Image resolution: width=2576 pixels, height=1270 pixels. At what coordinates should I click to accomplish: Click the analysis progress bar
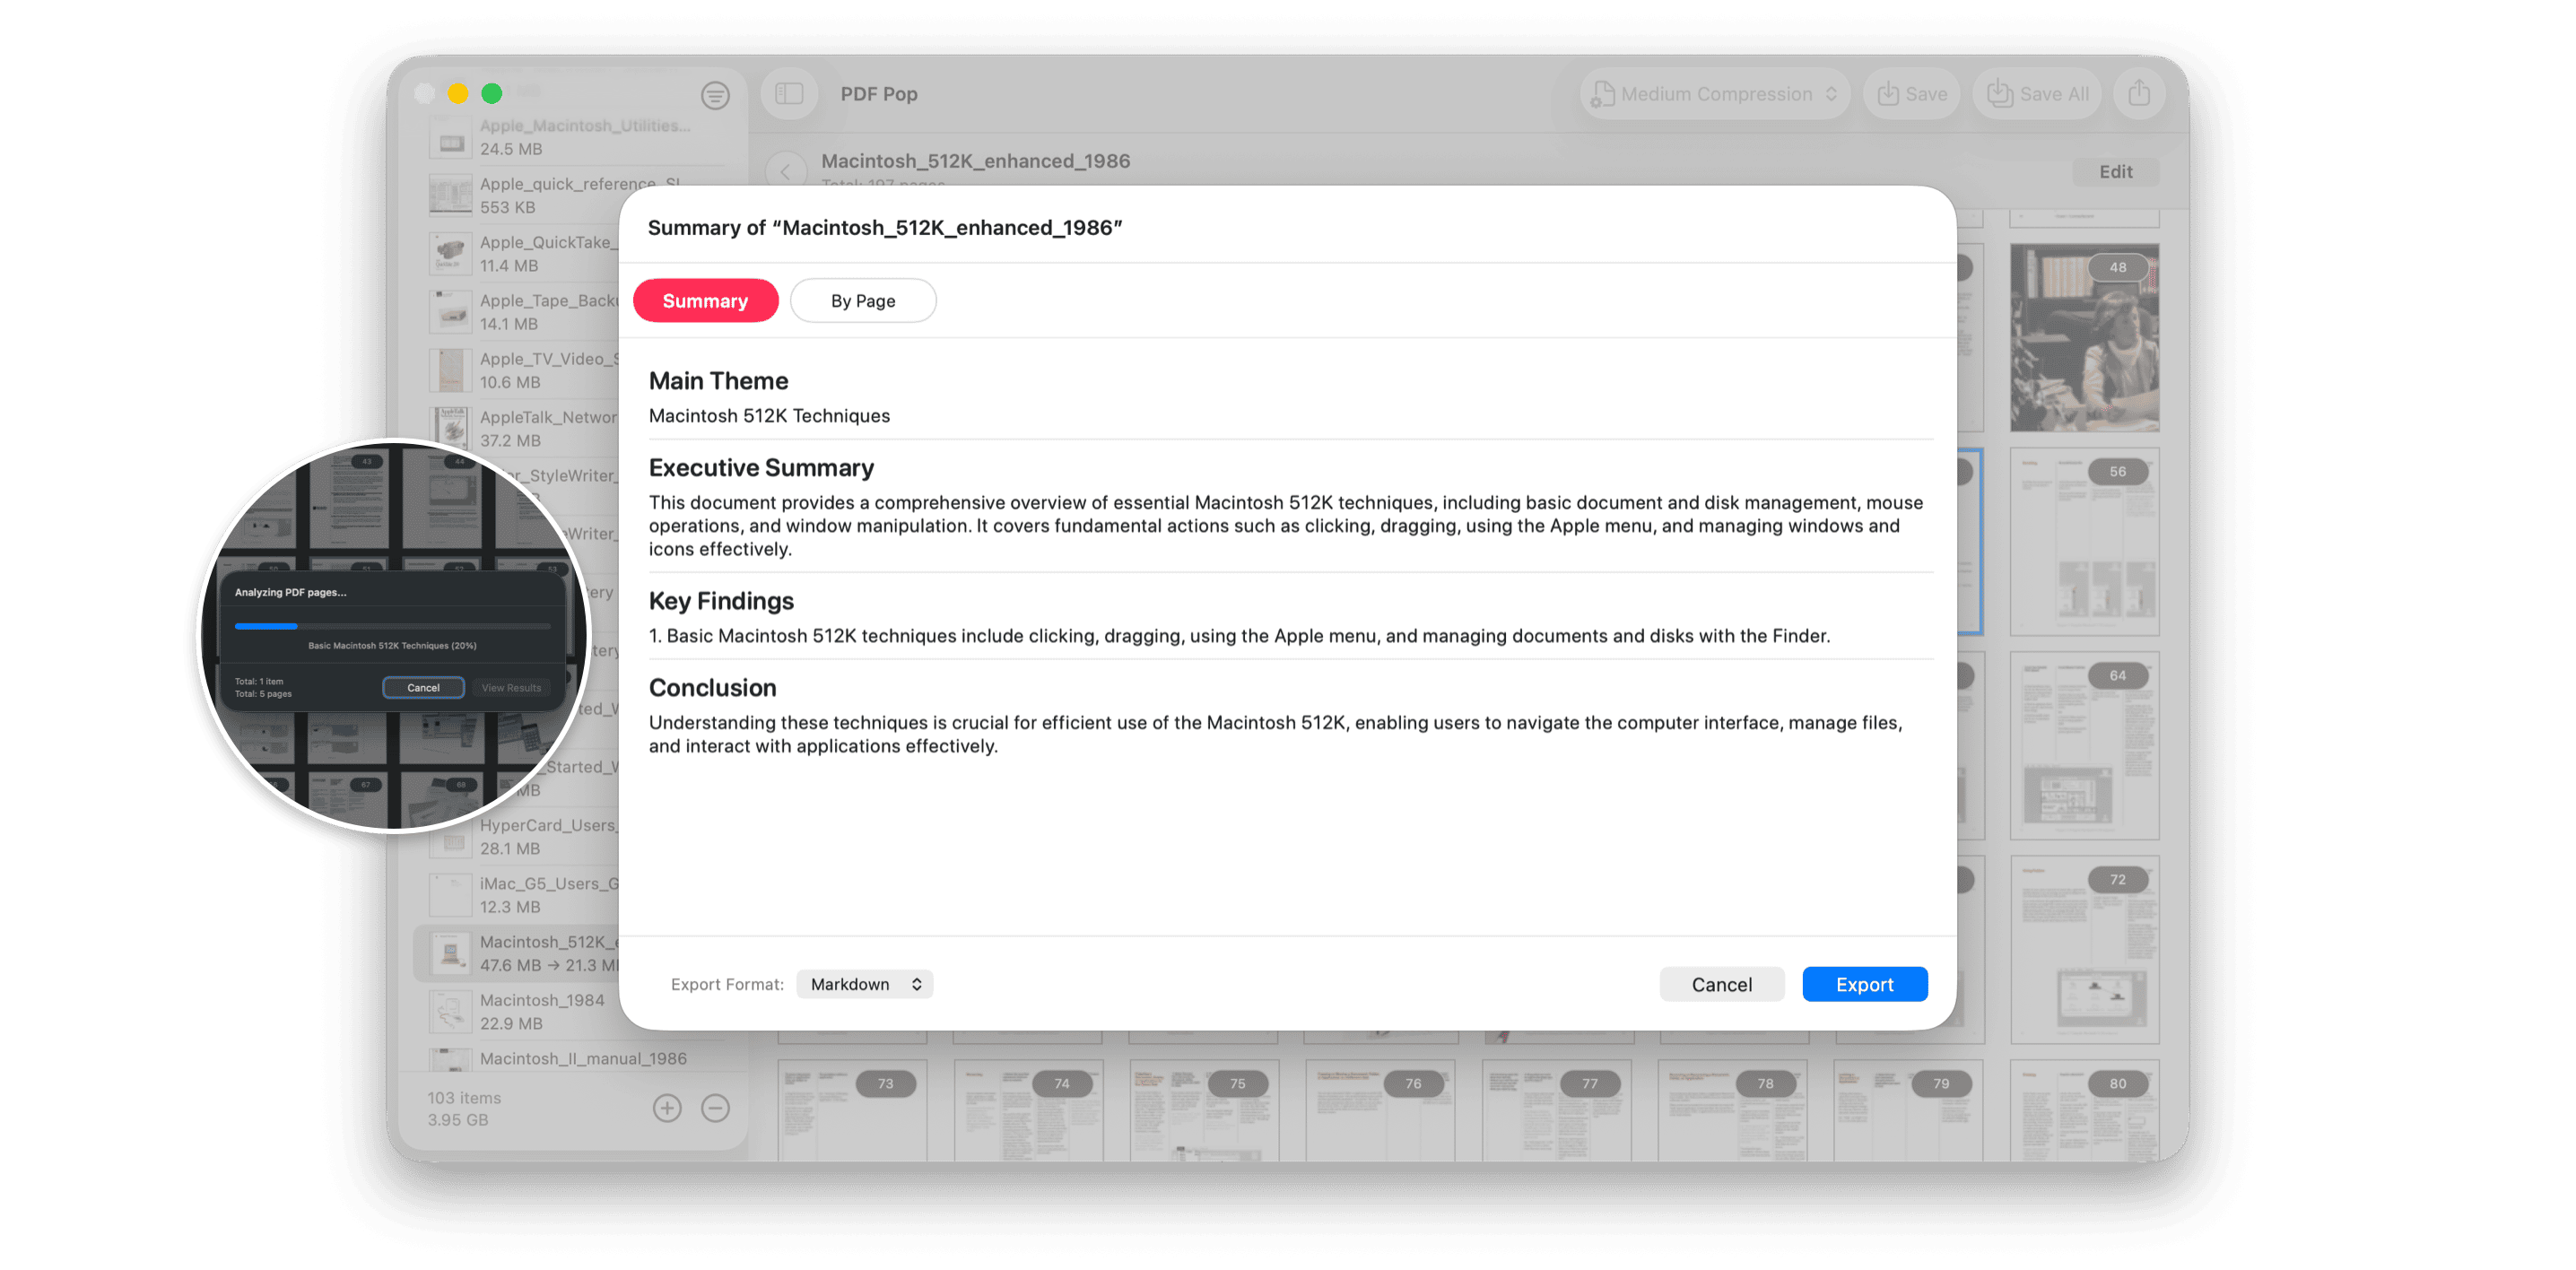392,626
